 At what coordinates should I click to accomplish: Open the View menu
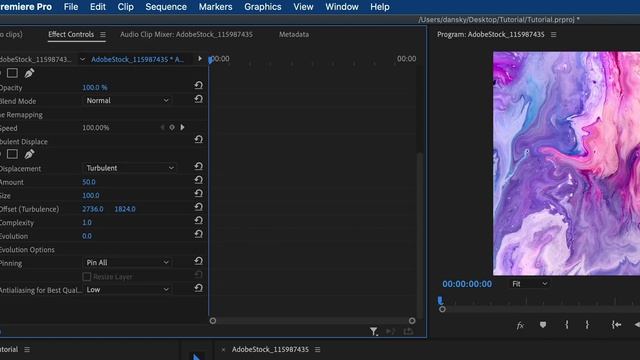tap(303, 7)
